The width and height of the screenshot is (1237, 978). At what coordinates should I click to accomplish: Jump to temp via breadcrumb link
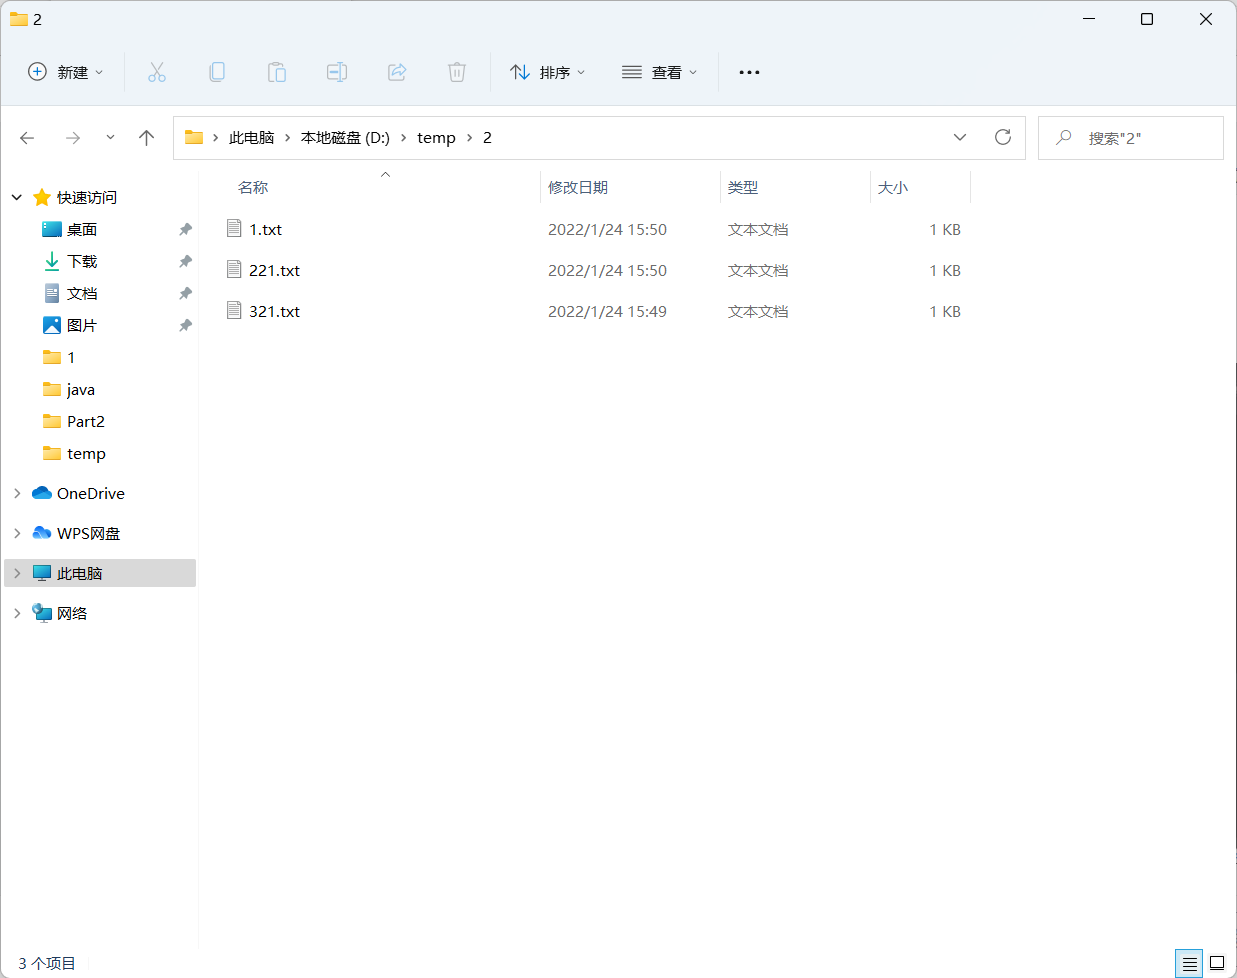436,137
